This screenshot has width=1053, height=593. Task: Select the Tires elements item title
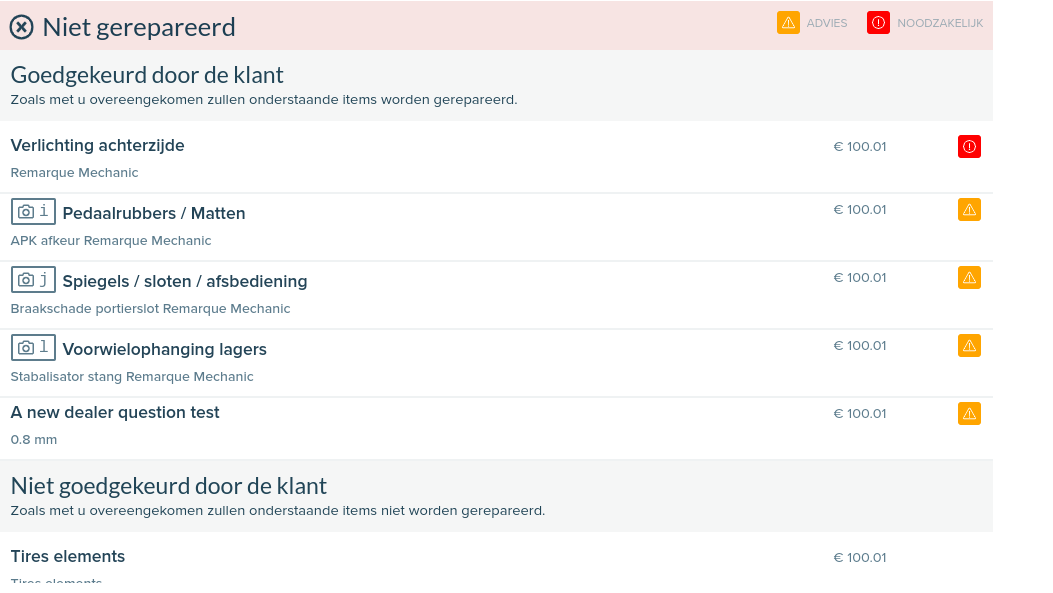tap(68, 556)
